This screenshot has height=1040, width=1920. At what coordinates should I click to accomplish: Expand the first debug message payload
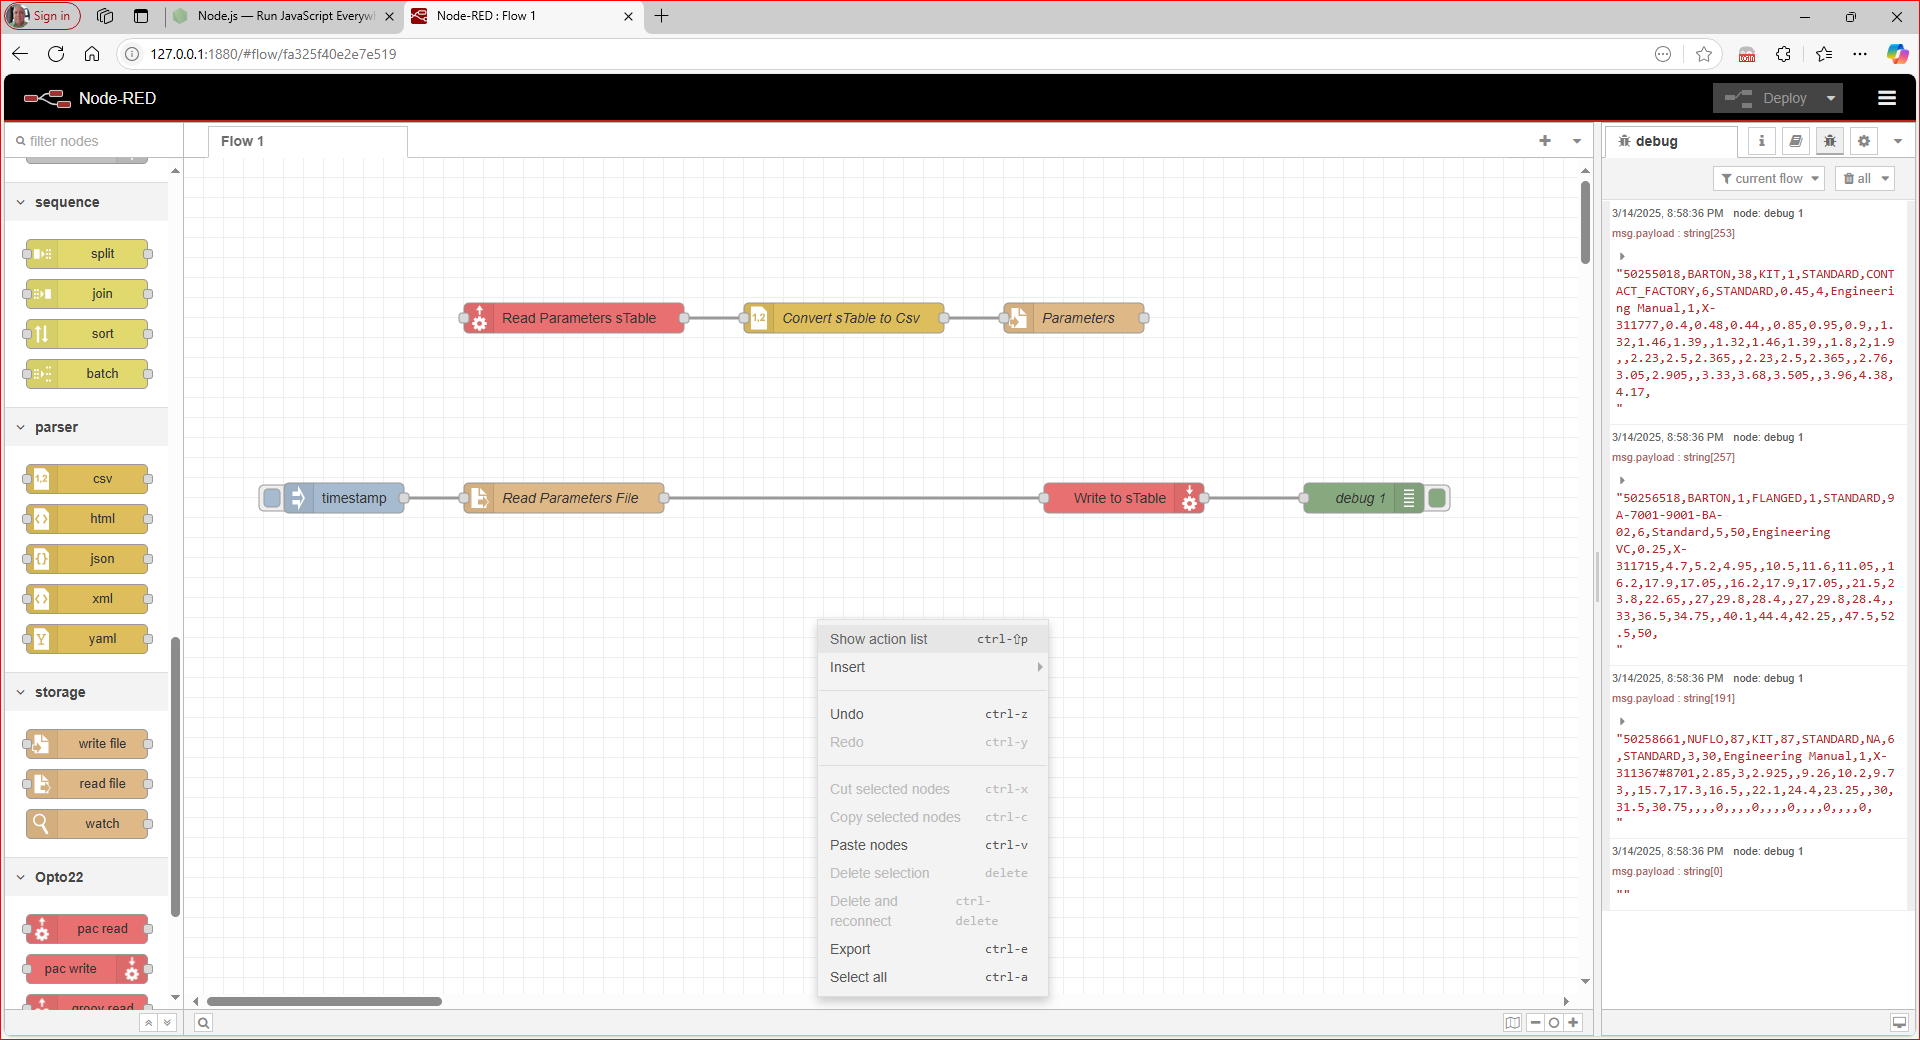[x=1622, y=256]
